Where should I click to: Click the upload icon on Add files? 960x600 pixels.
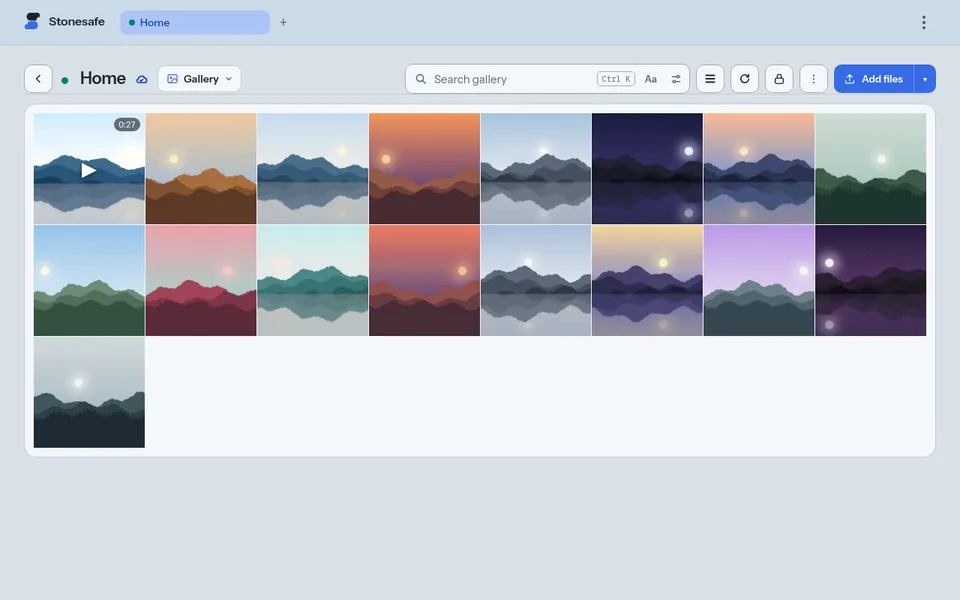[850, 79]
